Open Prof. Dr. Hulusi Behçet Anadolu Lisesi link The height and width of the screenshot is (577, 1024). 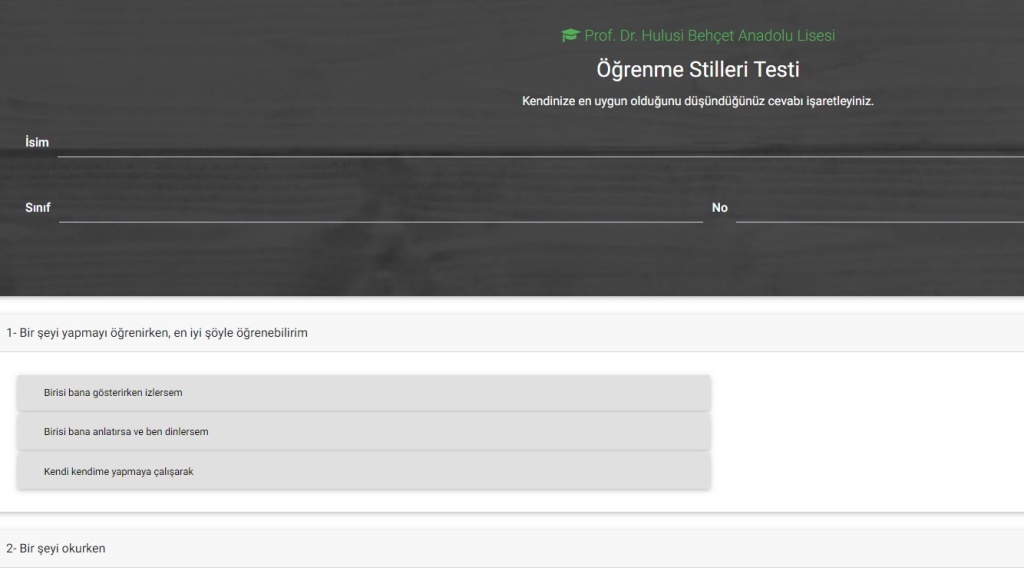[708, 36]
